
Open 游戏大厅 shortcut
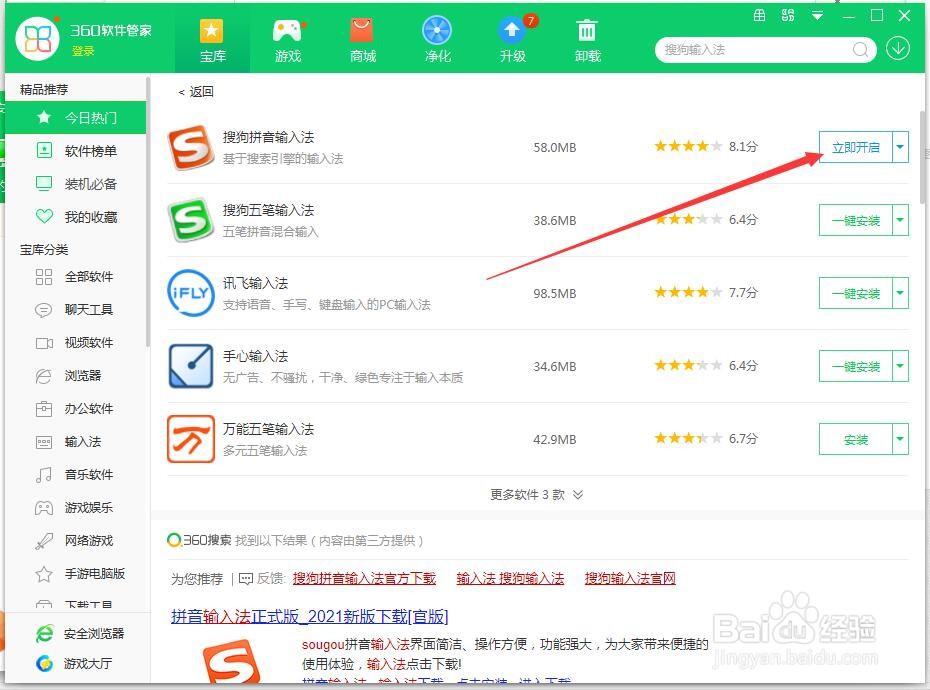[x=74, y=663]
